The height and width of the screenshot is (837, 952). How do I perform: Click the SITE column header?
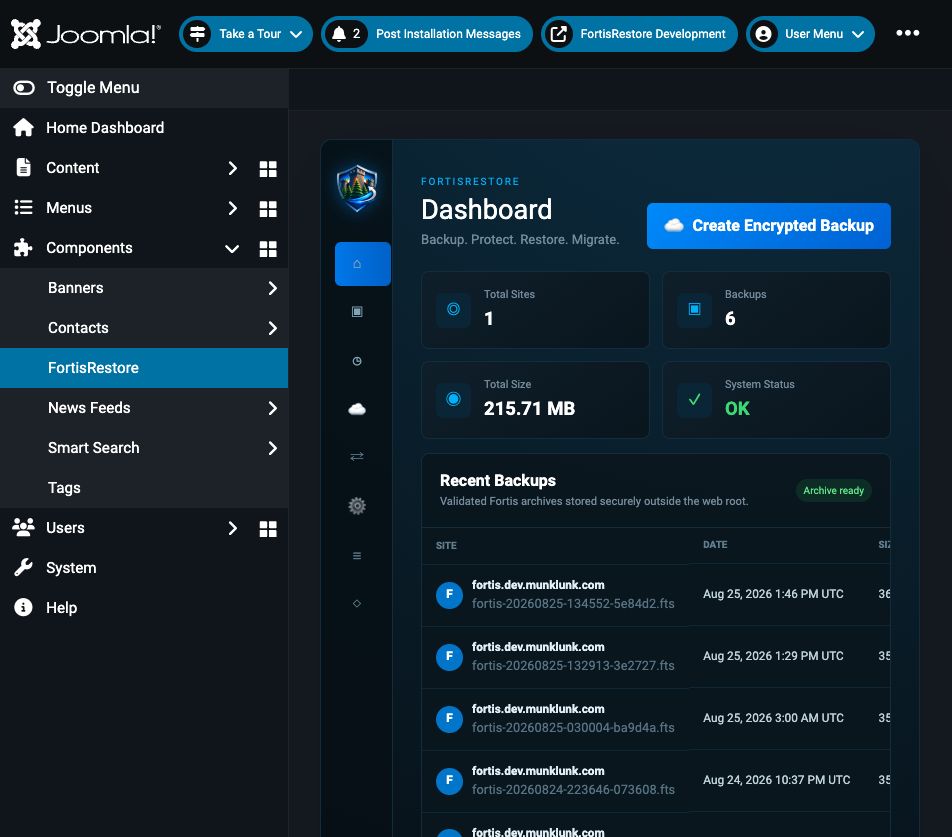click(x=446, y=546)
